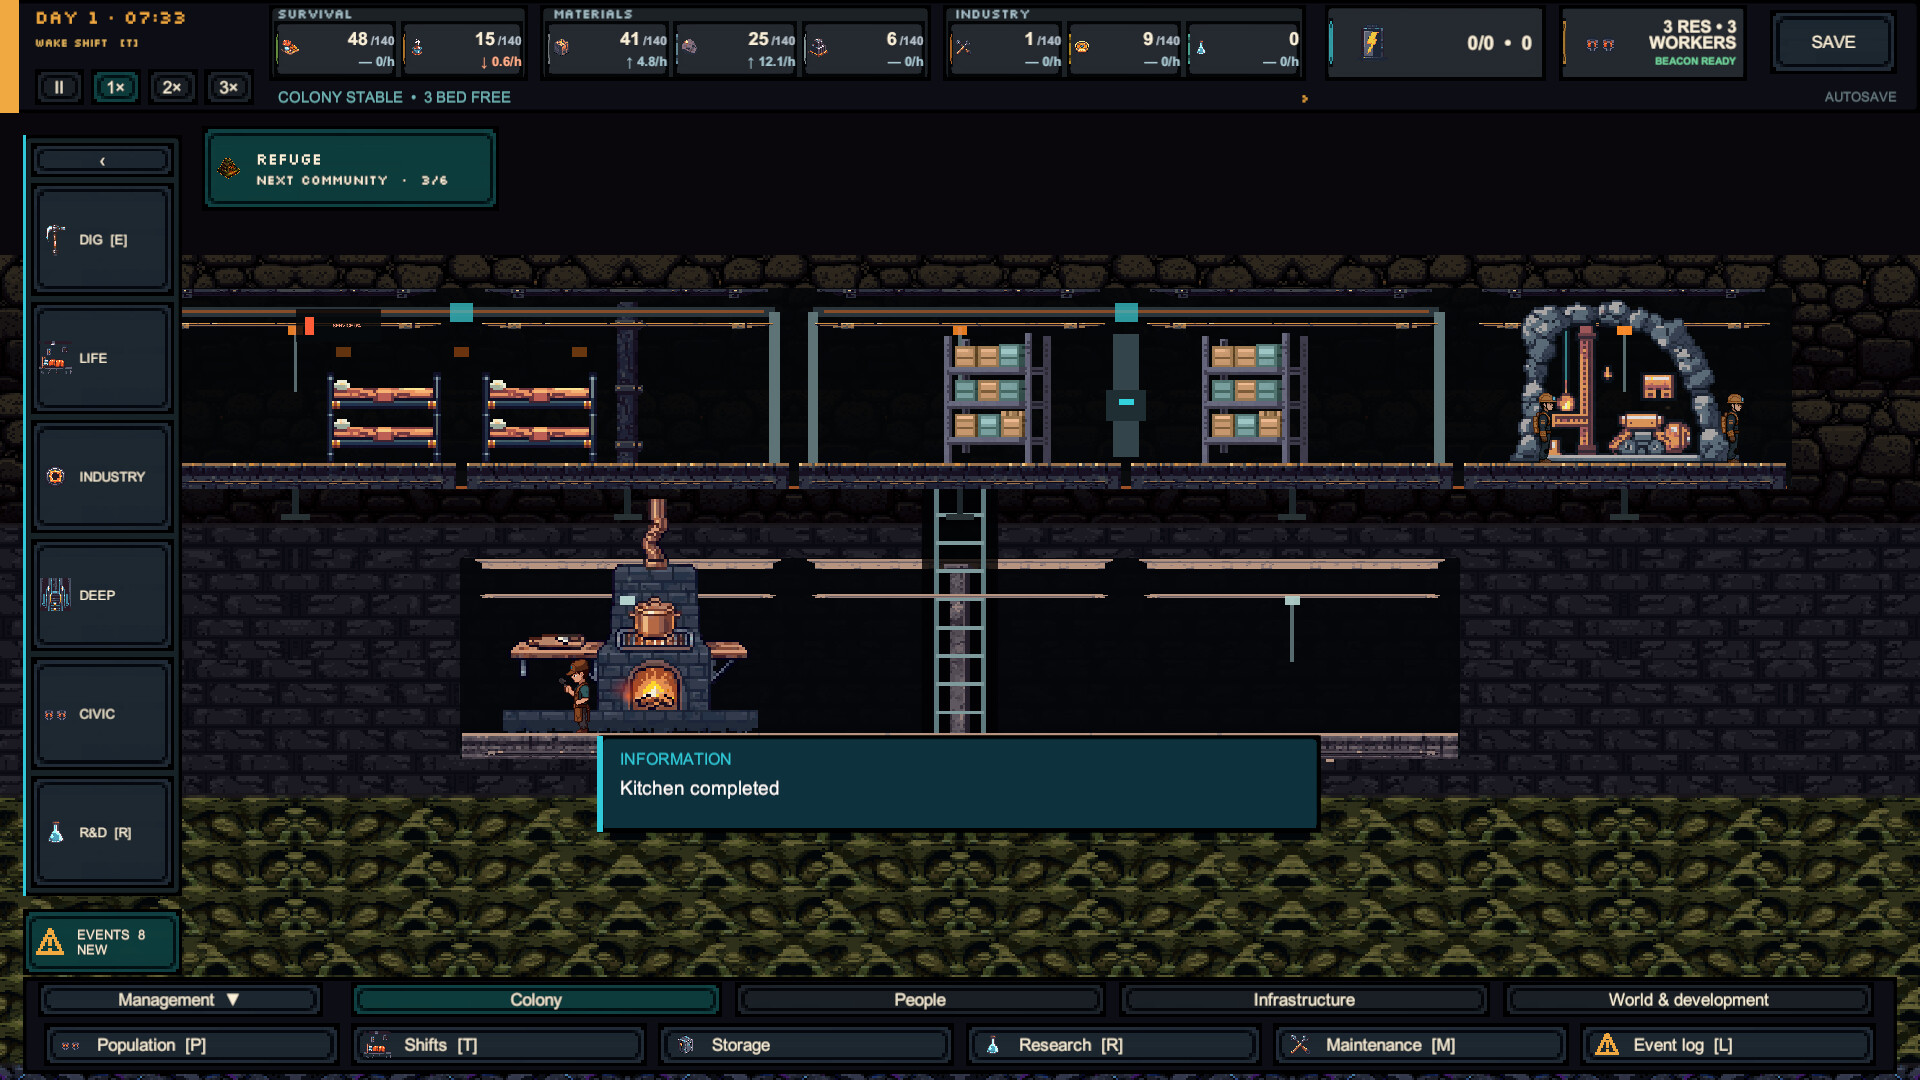Open the Research [R] panel

pos(1113,1045)
